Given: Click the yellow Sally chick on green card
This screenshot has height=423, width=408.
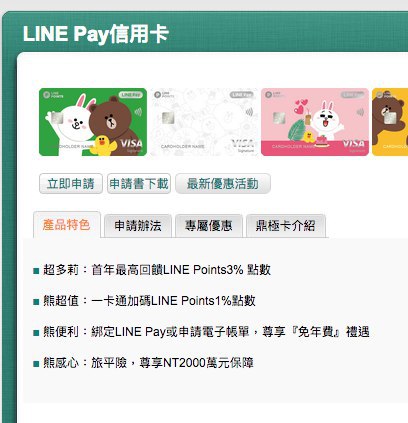Looking at the screenshot, I should pyautogui.click(x=103, y=145).
